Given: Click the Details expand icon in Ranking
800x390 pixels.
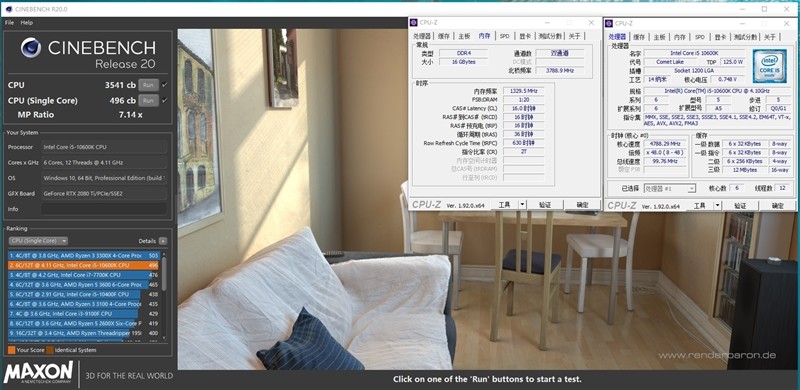Looking at the screenshot, I should pyautogui.click(x=163, y=241).
